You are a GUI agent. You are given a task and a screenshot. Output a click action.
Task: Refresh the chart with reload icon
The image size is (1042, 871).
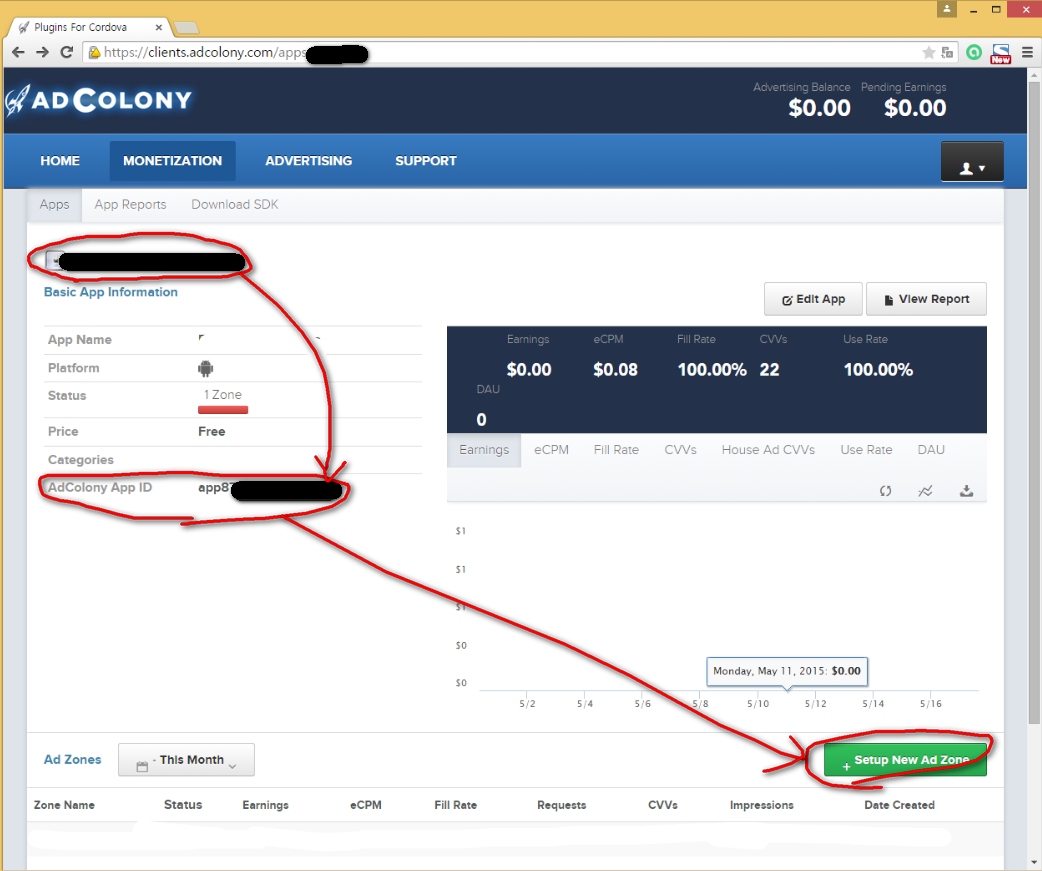click(x=885, y=491)
